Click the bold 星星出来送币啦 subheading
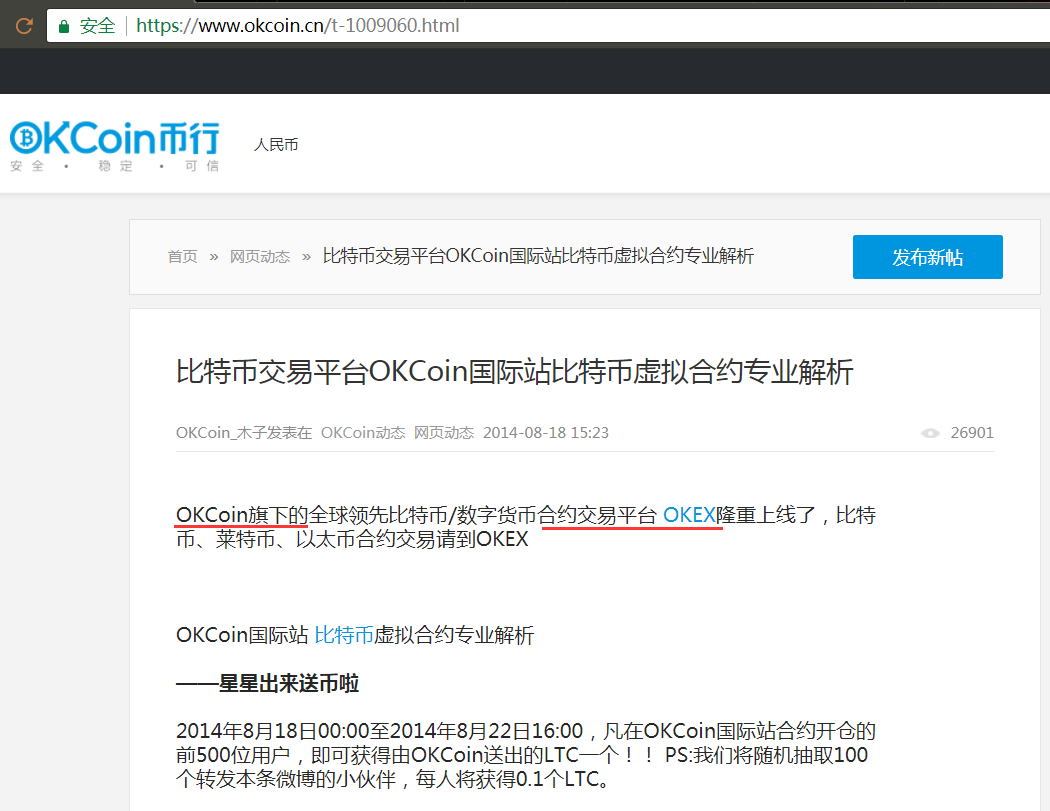Viewport: 1050px width, 811px height. pos(267,684)
